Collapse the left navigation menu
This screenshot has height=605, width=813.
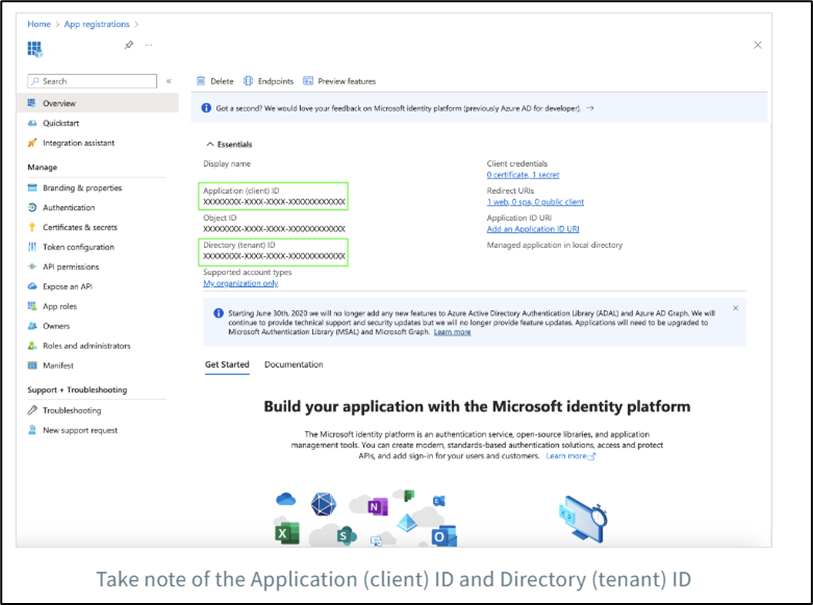tap(169, 81)
